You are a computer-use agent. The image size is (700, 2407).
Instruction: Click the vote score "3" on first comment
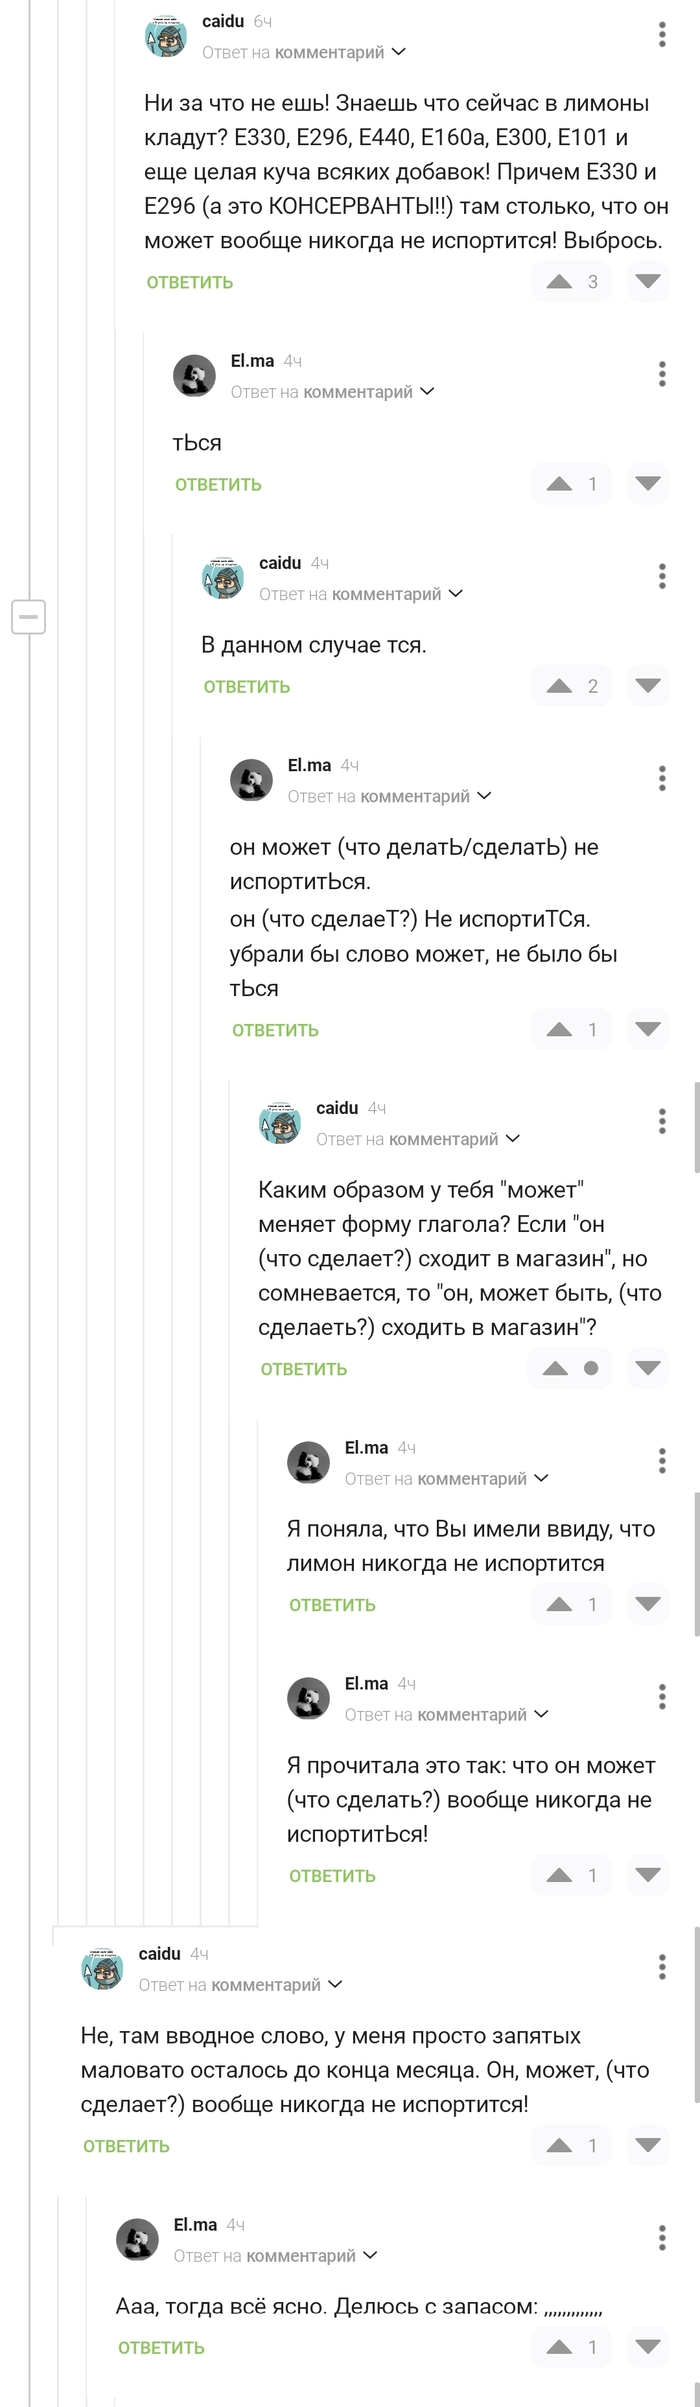pos(592,281)
